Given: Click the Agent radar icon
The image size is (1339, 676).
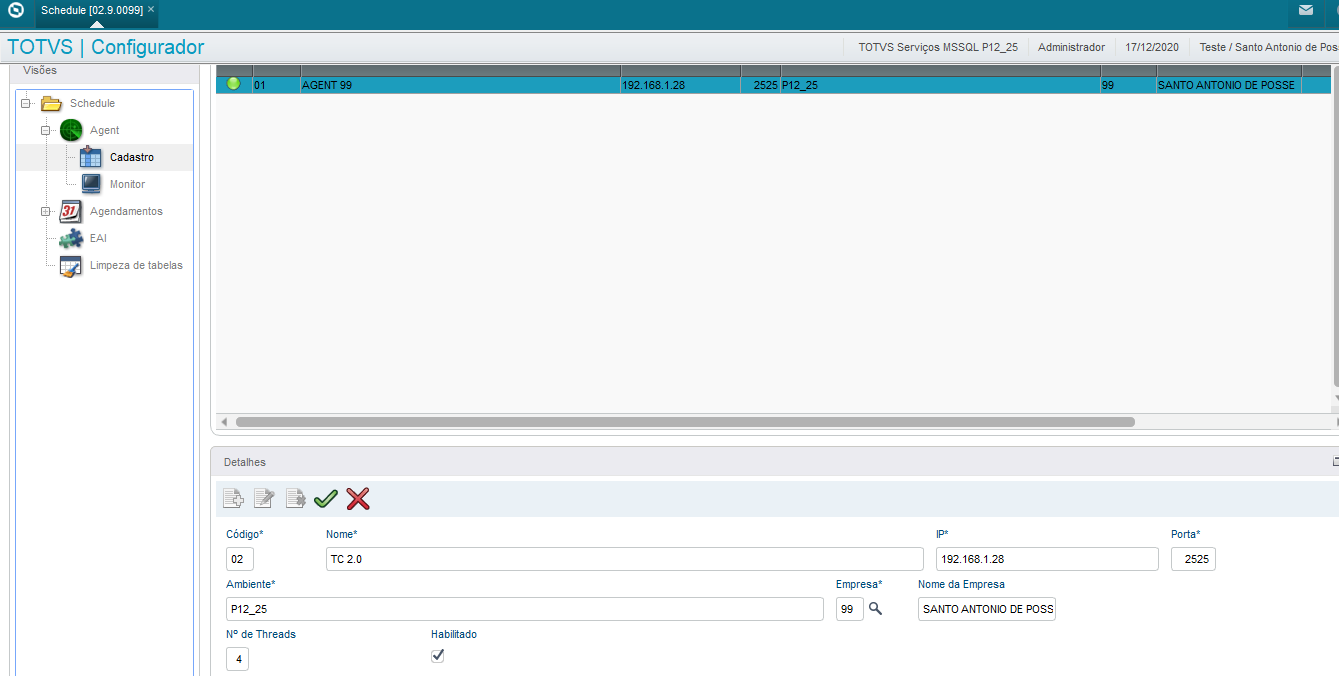Looking at the screenshot, I should (x=71, y=130).
